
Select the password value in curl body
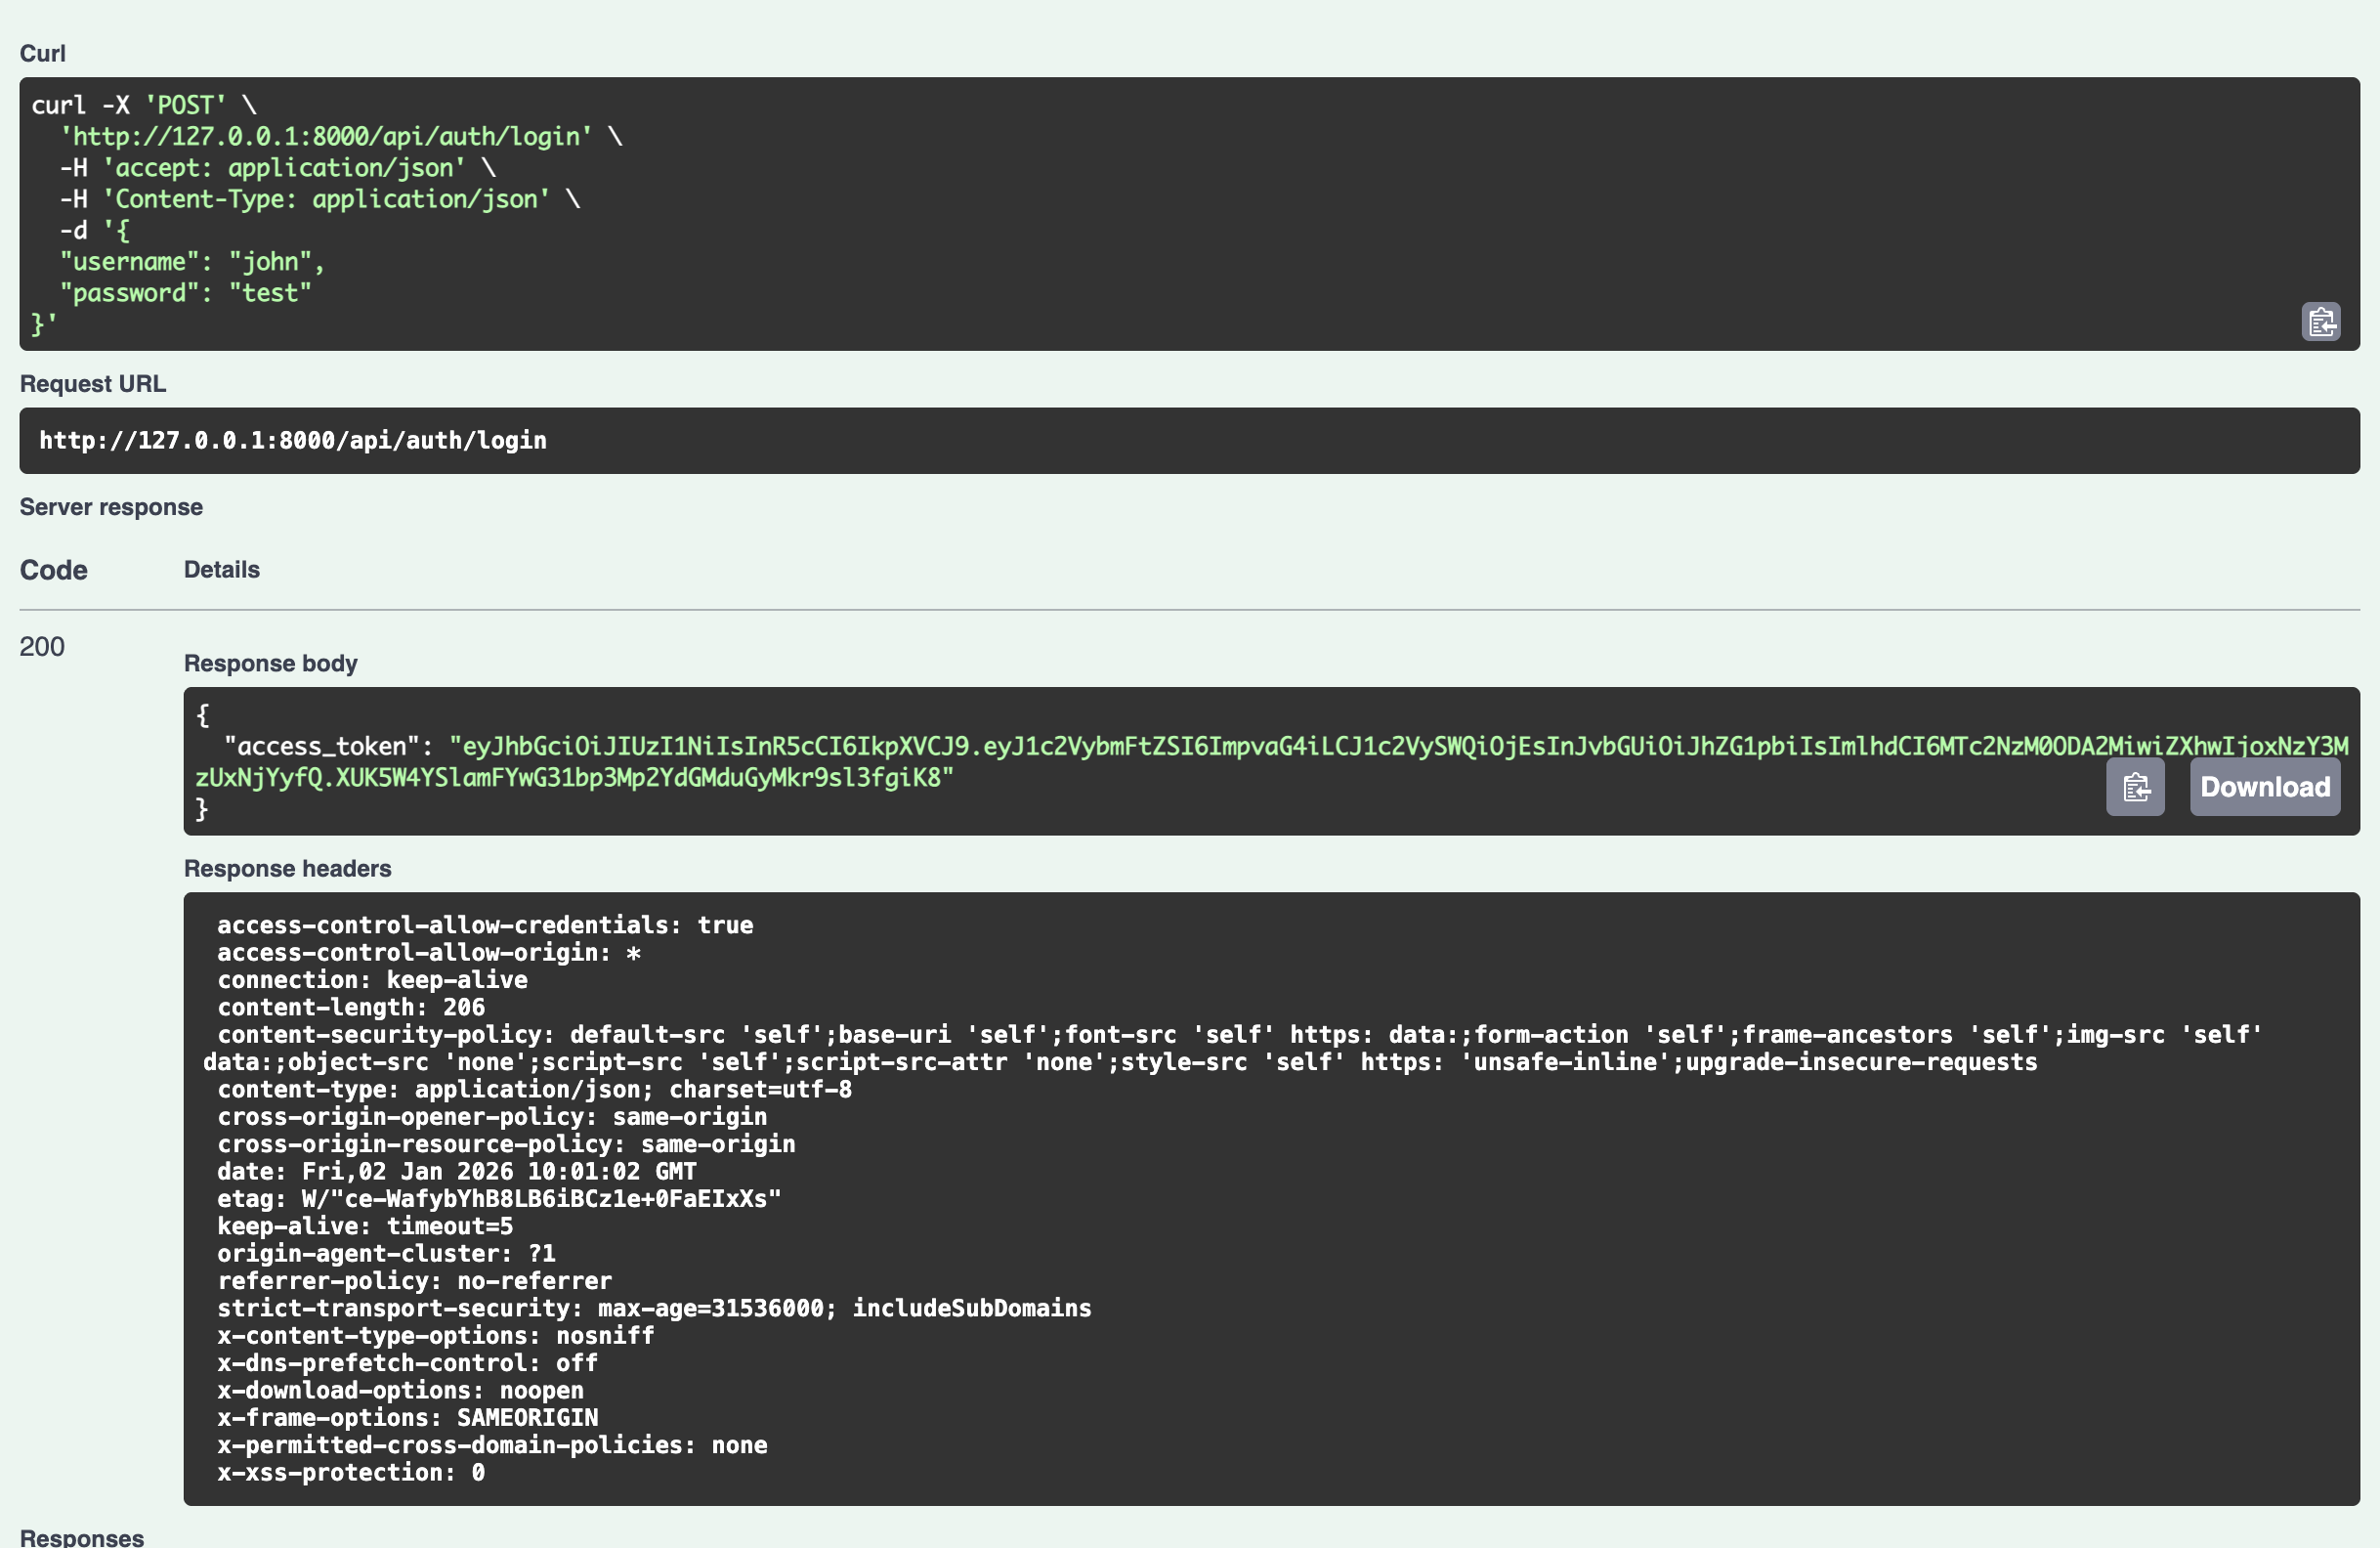click(x=268, y=292)
